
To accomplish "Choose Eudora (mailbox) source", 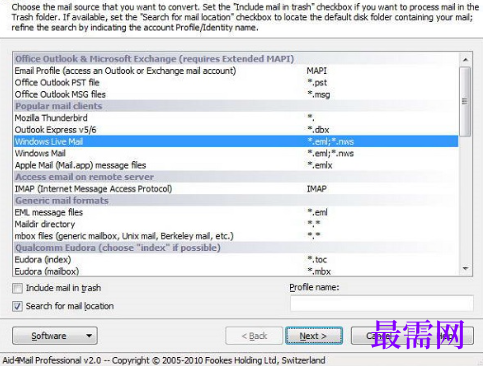I will pos(236,271).
